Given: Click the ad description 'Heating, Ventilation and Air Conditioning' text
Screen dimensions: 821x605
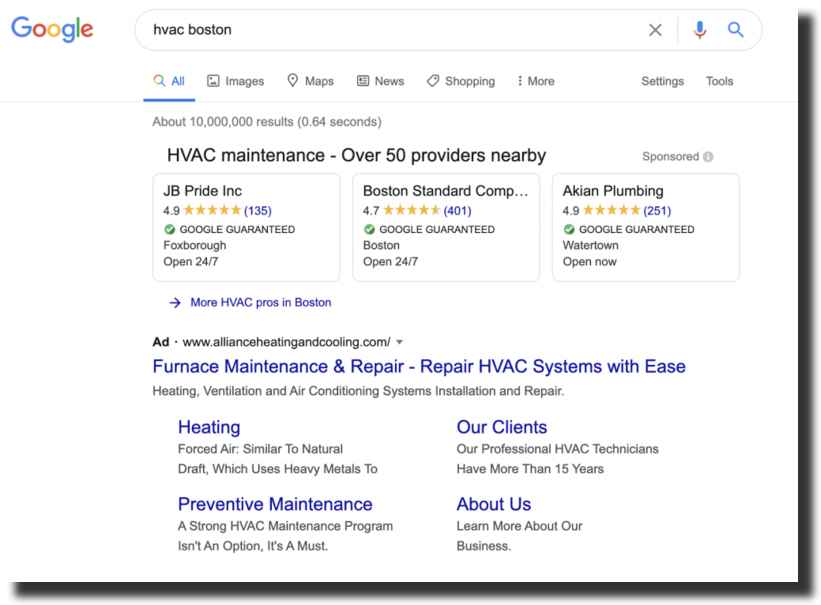Looking at the screenshot, I should tap(358, 391).
